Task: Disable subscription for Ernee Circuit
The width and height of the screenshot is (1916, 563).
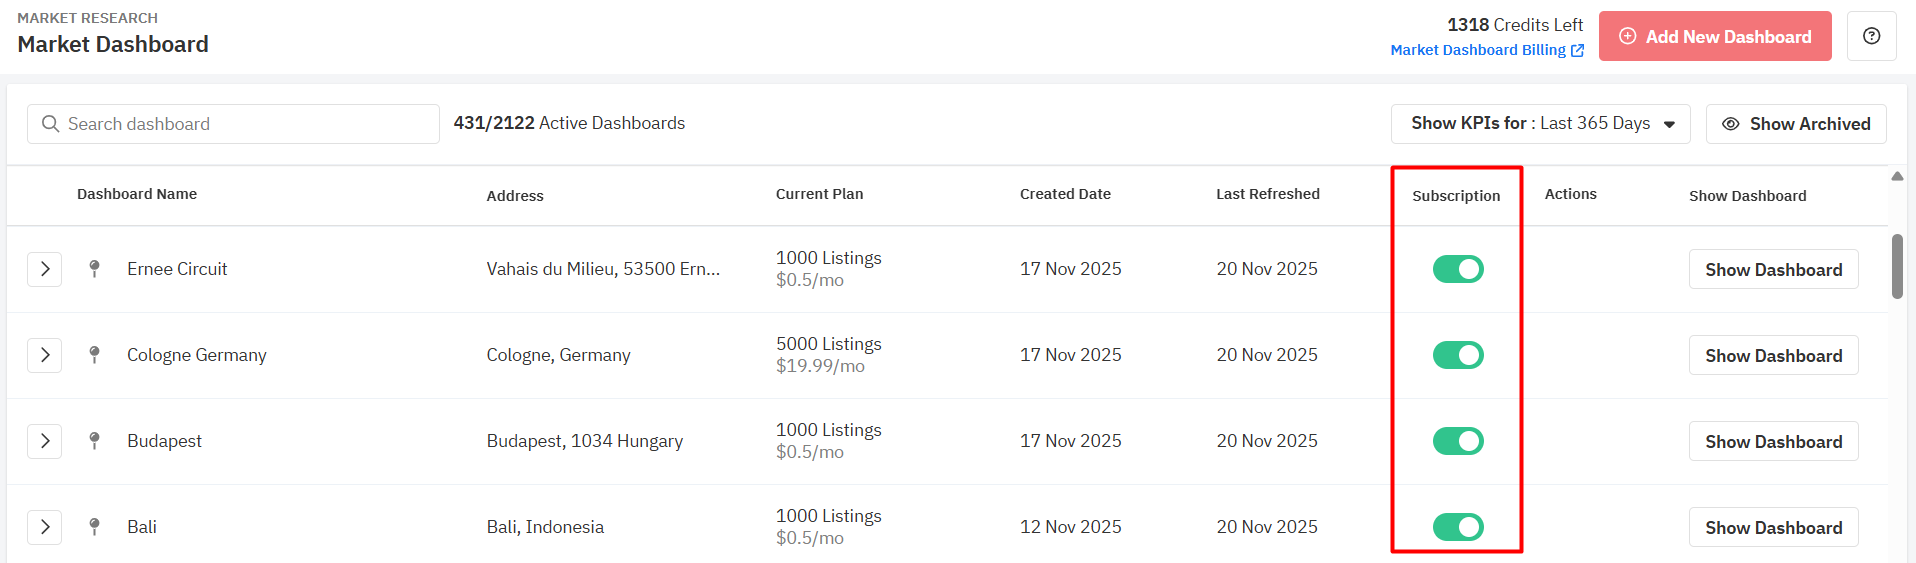Action: (x=1457, y=269)
